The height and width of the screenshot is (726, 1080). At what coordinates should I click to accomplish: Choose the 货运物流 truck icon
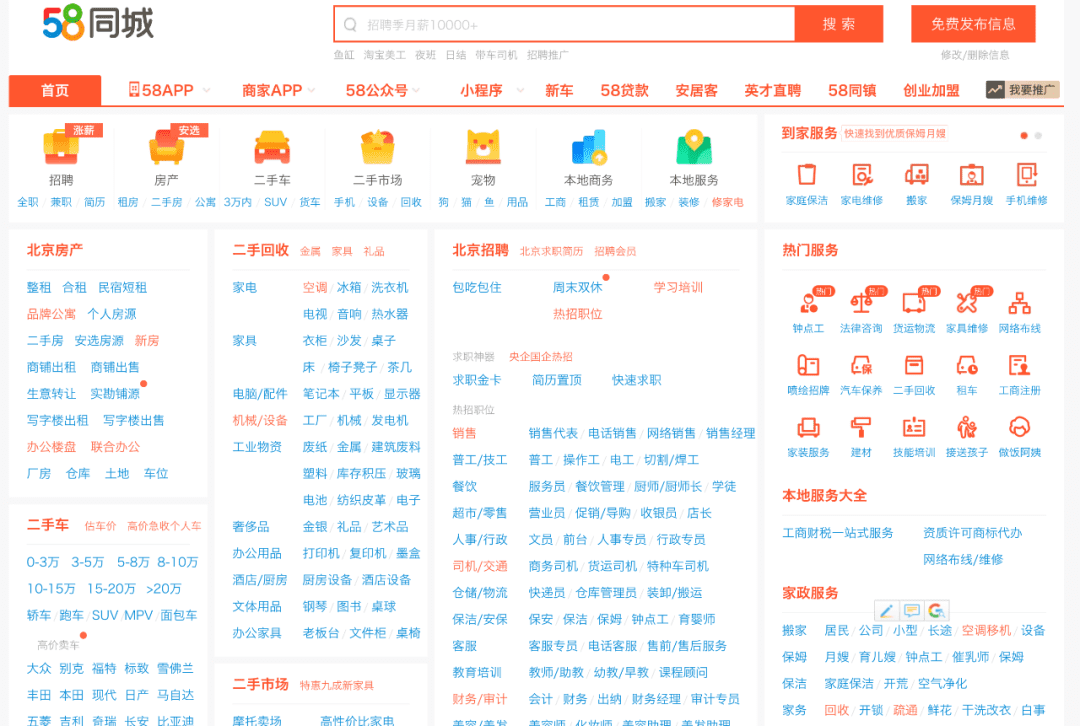point(913,303)
